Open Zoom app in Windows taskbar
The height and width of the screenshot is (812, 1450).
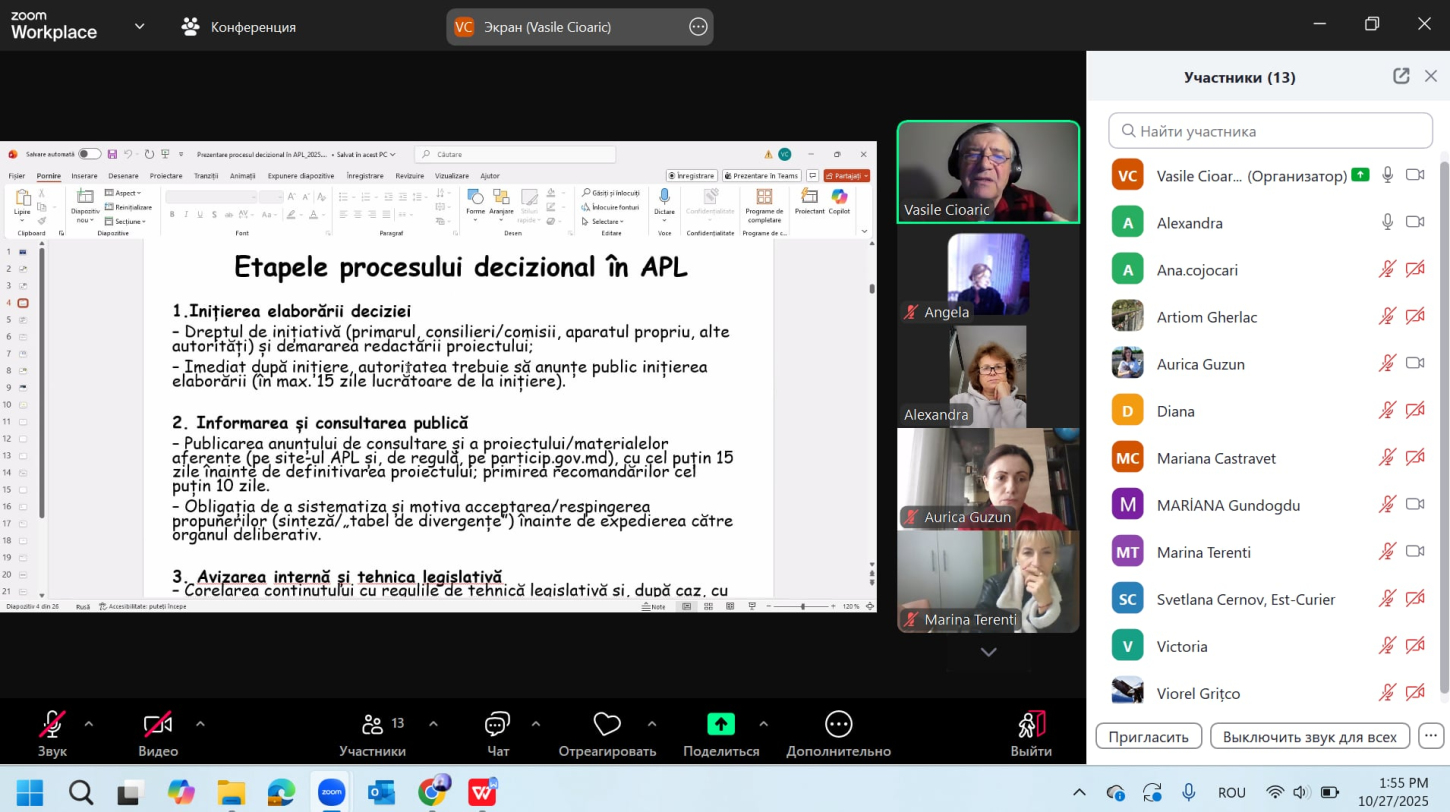(331, 793)
